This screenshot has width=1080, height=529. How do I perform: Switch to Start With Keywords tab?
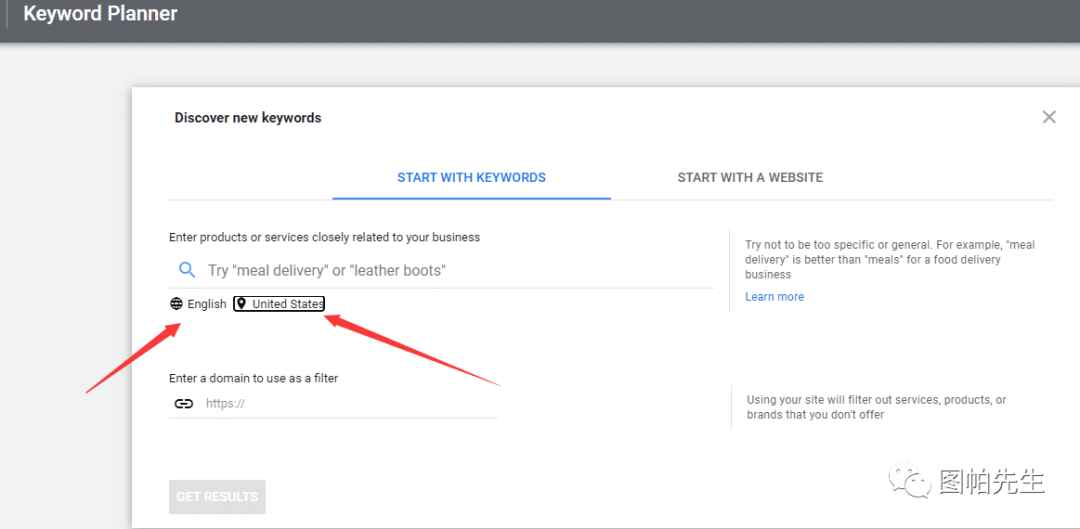click(x=471, y=178)
